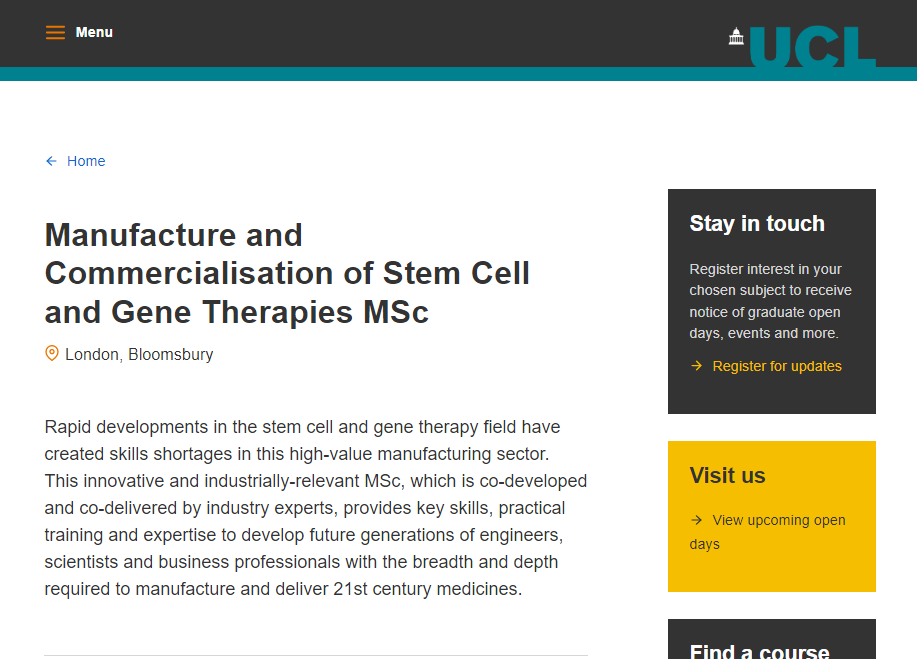
Task: Open the View upcoming open days link
Action: point(778,521)
